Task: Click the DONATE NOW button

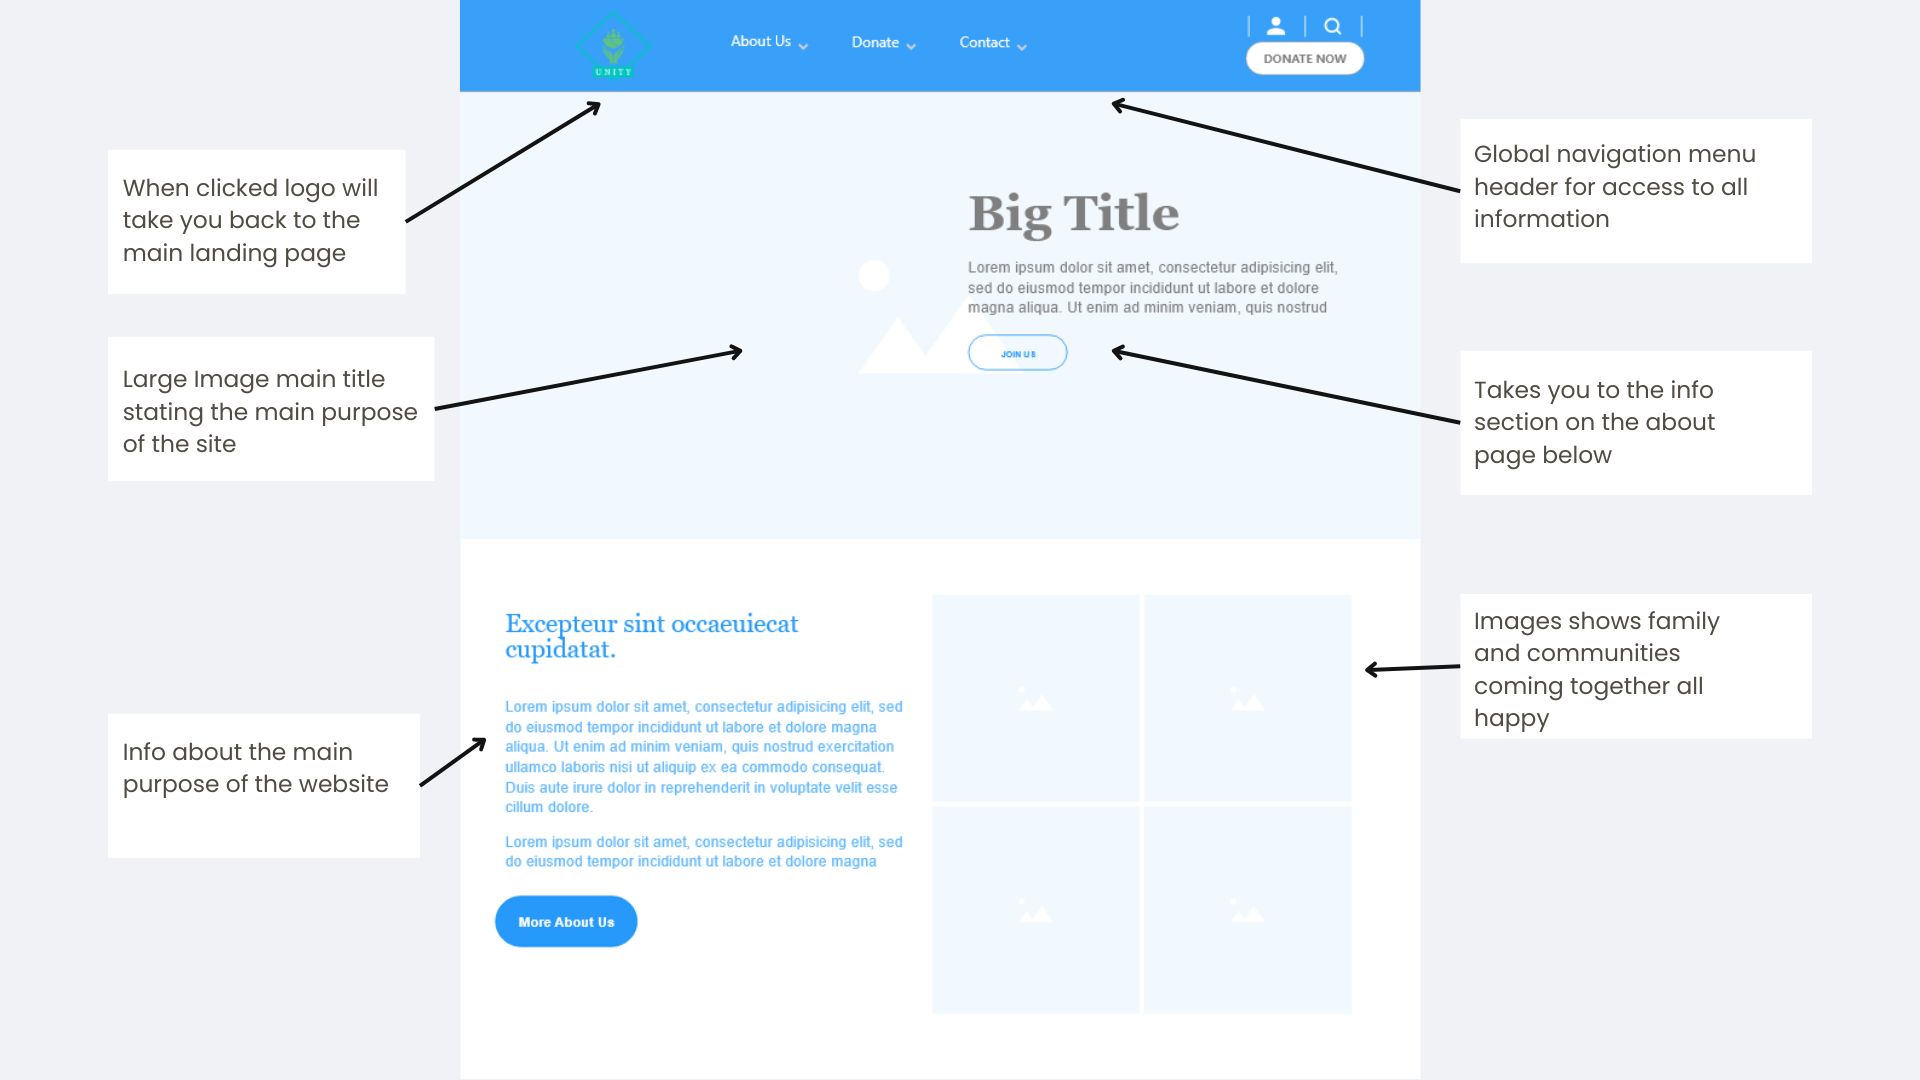Action: point(1304,58)
